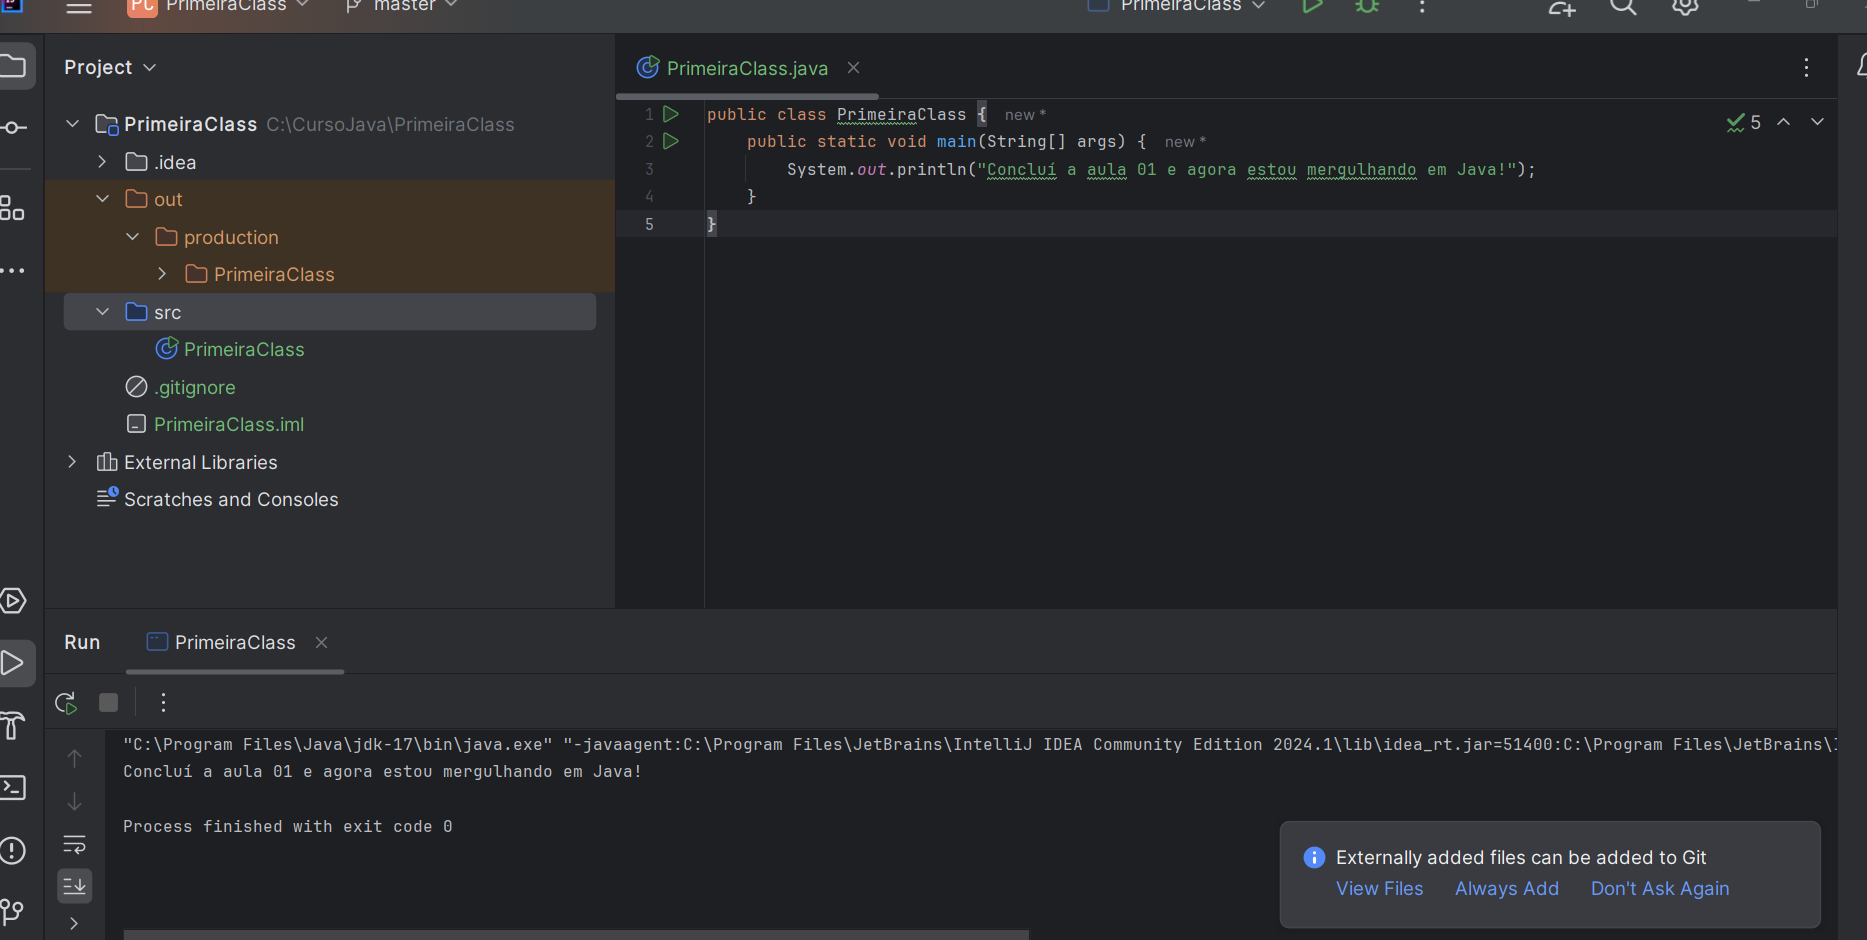Click the 'new *' inlay hint on line 1

coord(1025,115)
